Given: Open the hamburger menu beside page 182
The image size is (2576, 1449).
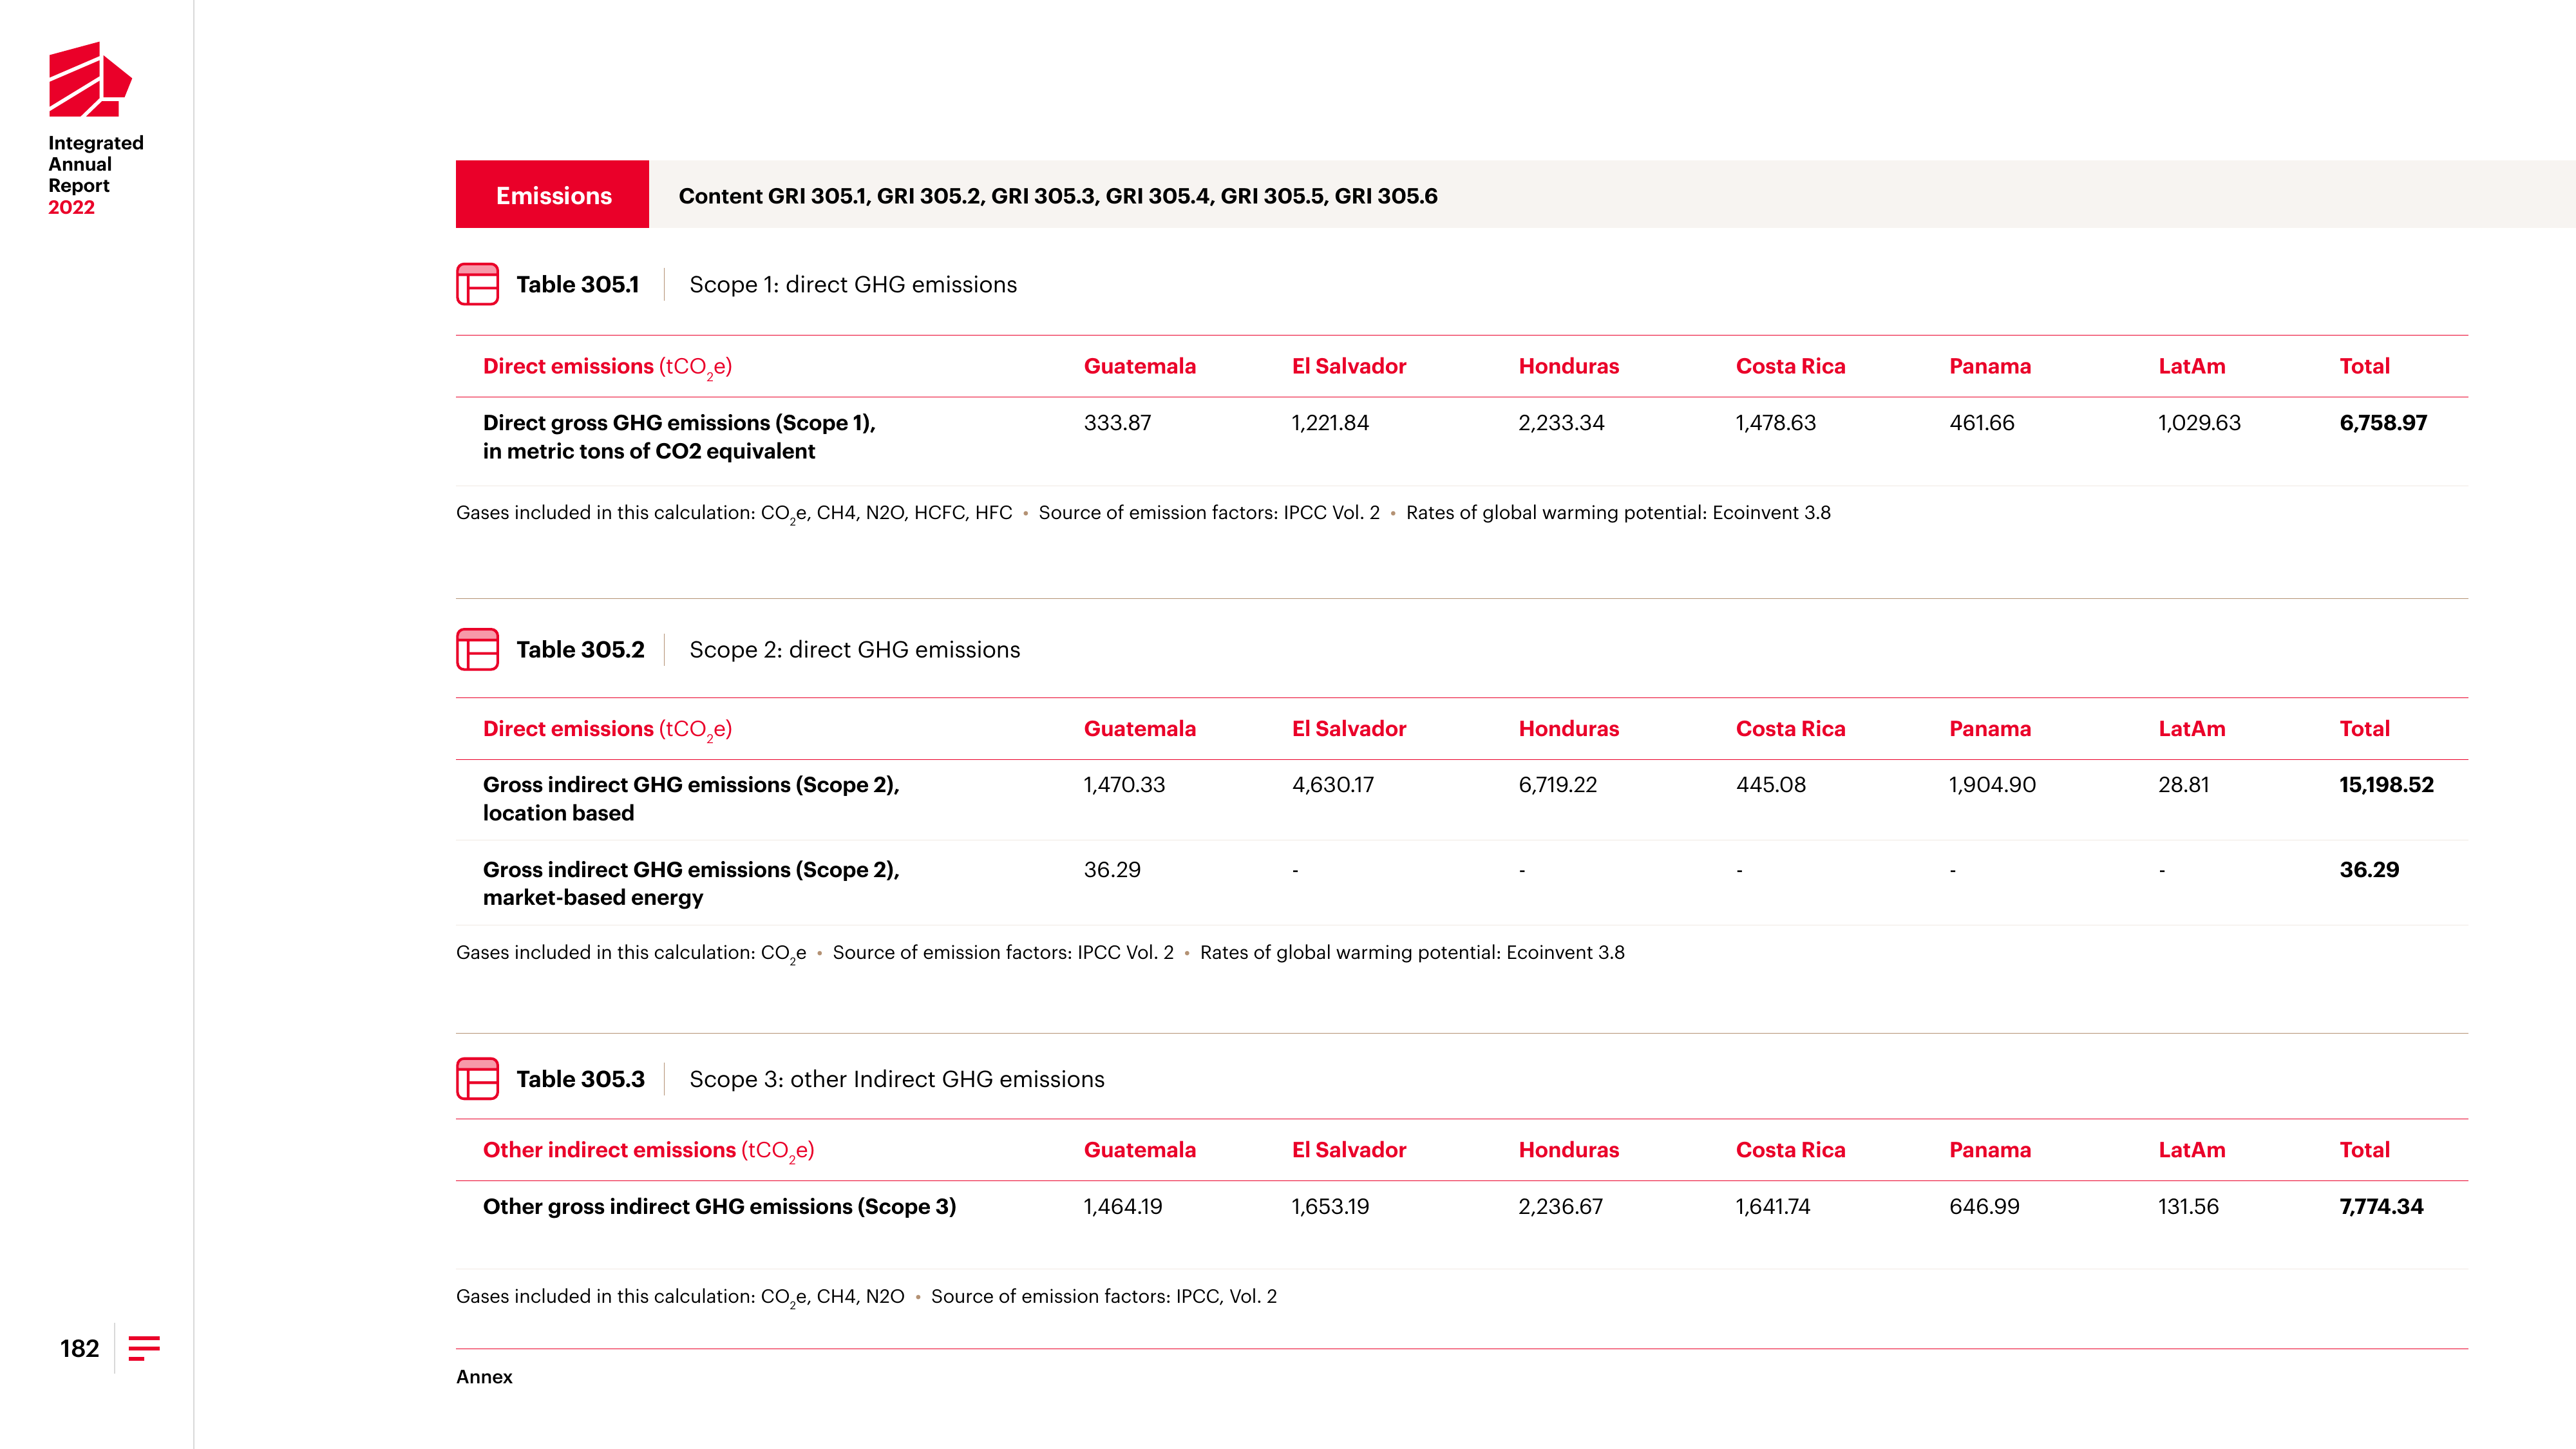Looking at the screenshot, I should [144, 1348].
